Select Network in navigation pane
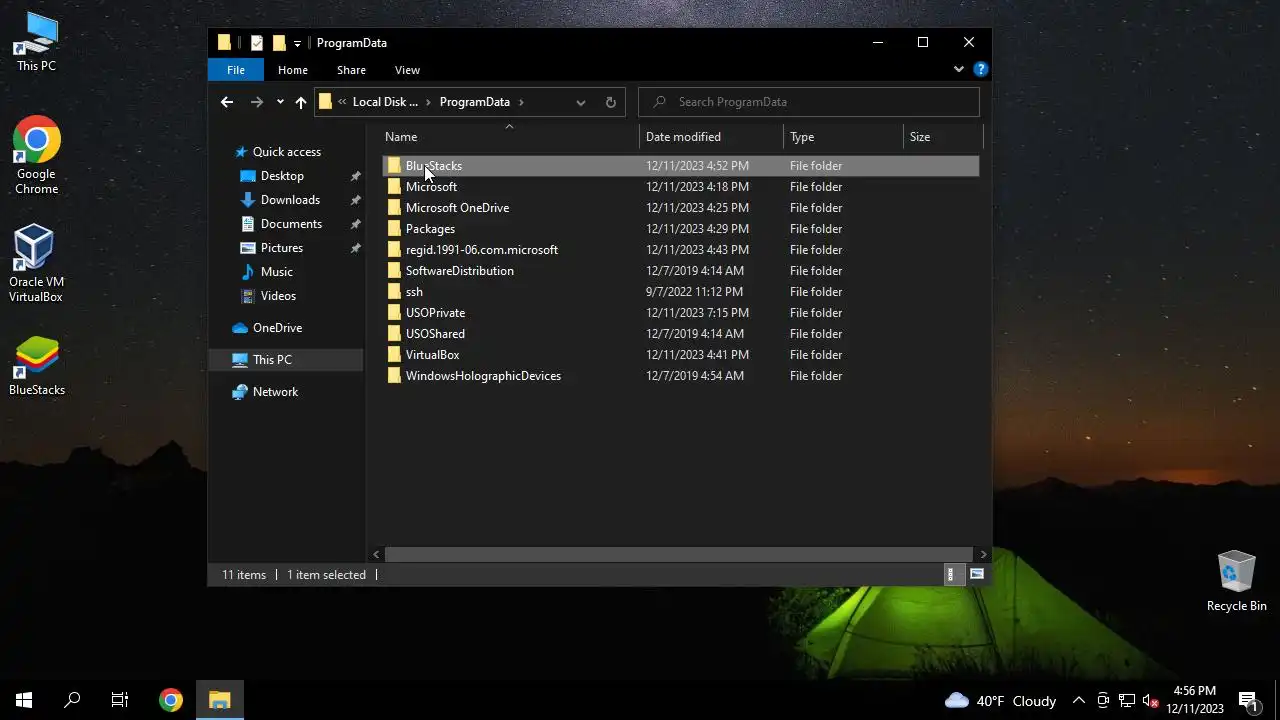The height and width of the screenshot is (720, 1280). point(275,392)
